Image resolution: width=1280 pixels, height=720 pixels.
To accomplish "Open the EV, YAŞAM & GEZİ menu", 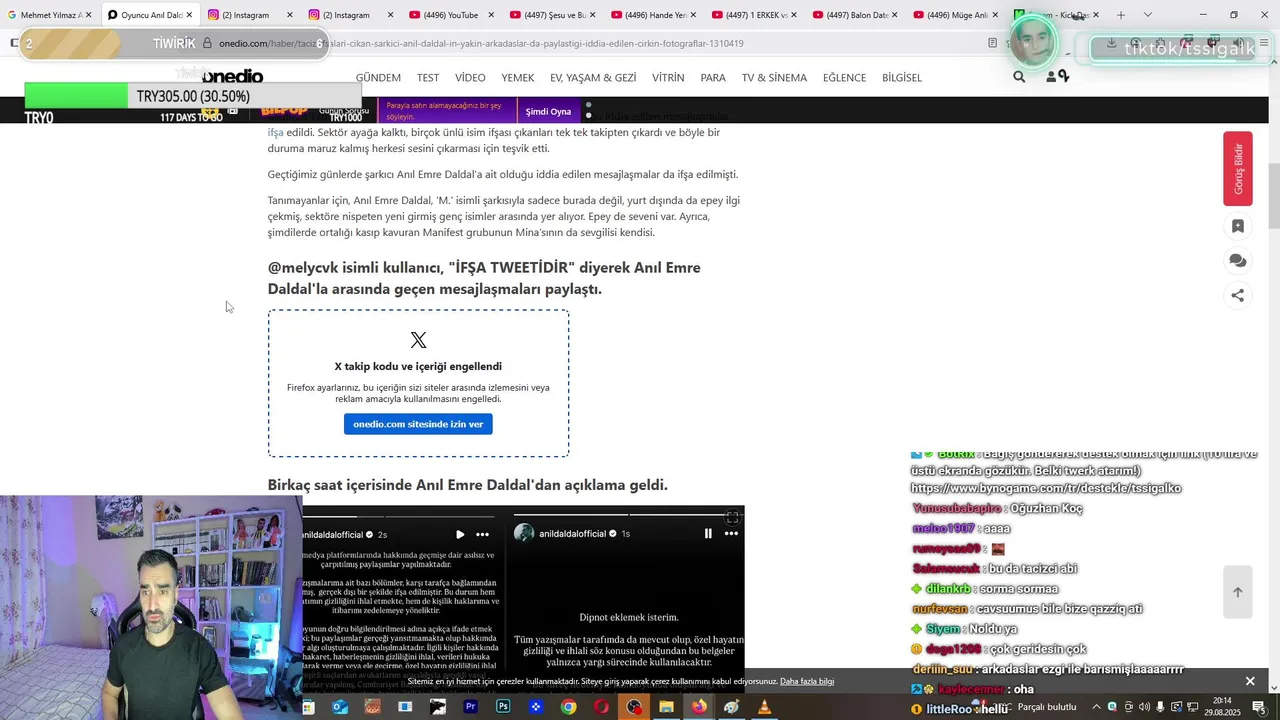I will (x=593, y=78).
